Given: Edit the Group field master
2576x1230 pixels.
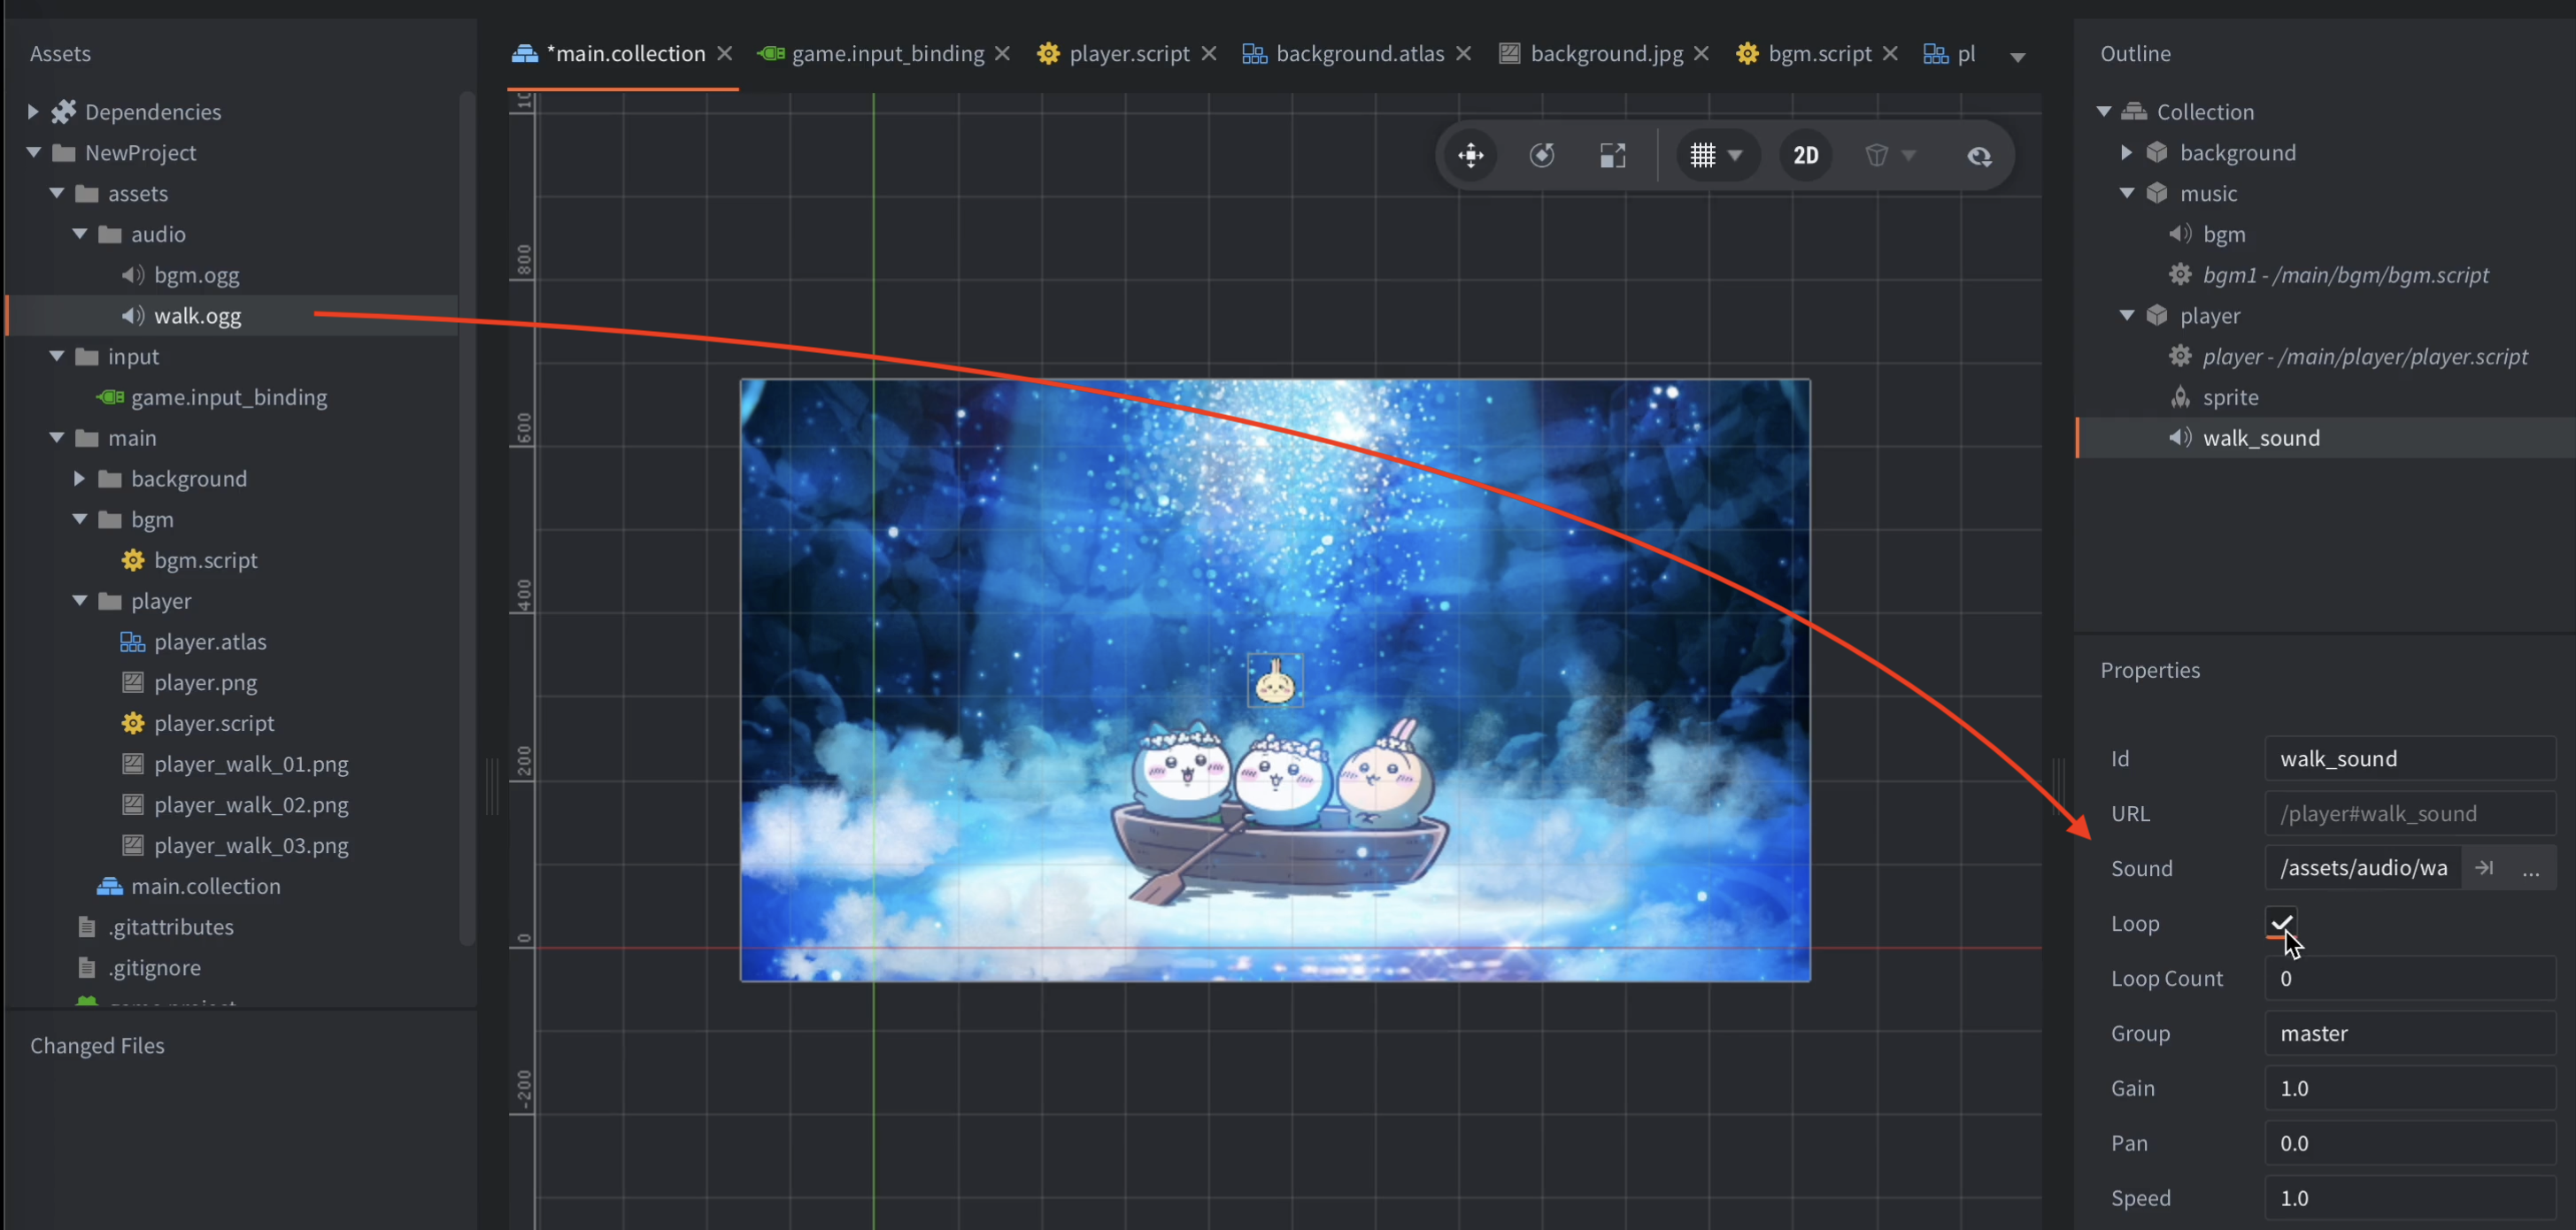Looking at the screenshot, I should (x=2410, y=1033).
